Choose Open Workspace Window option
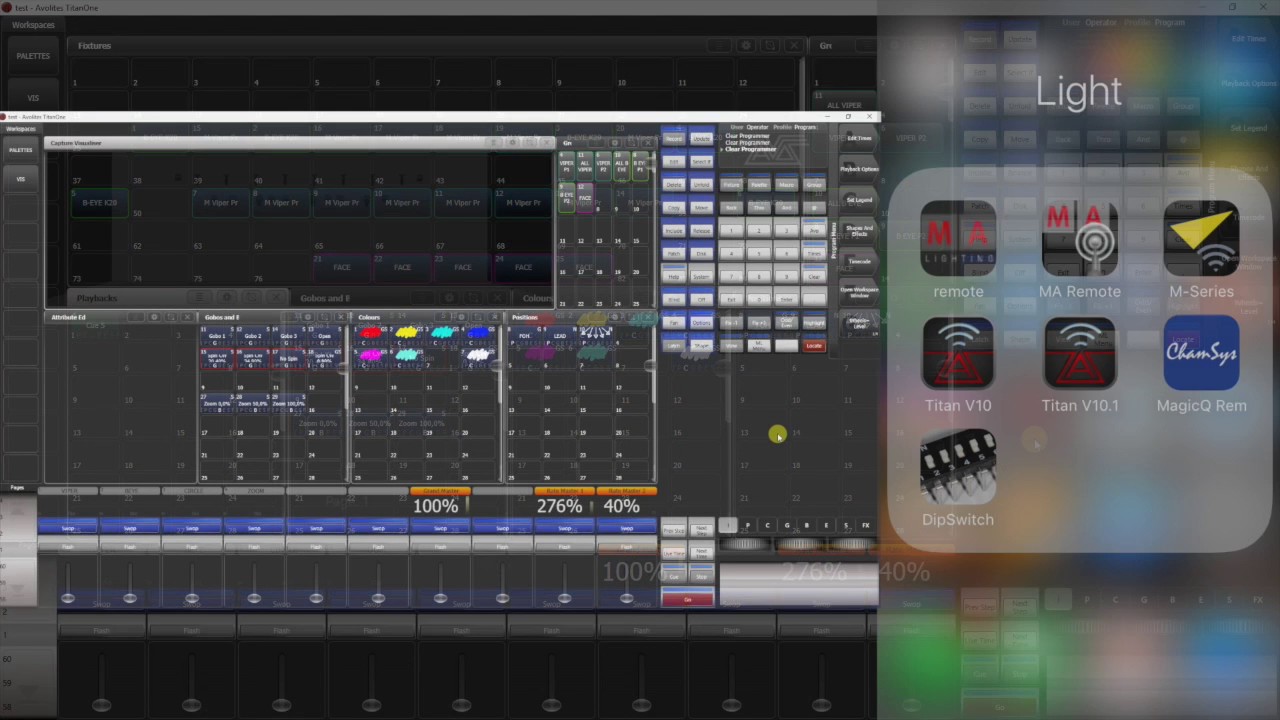This screenshot has width=1280, height=720. [x=859, y=293]
